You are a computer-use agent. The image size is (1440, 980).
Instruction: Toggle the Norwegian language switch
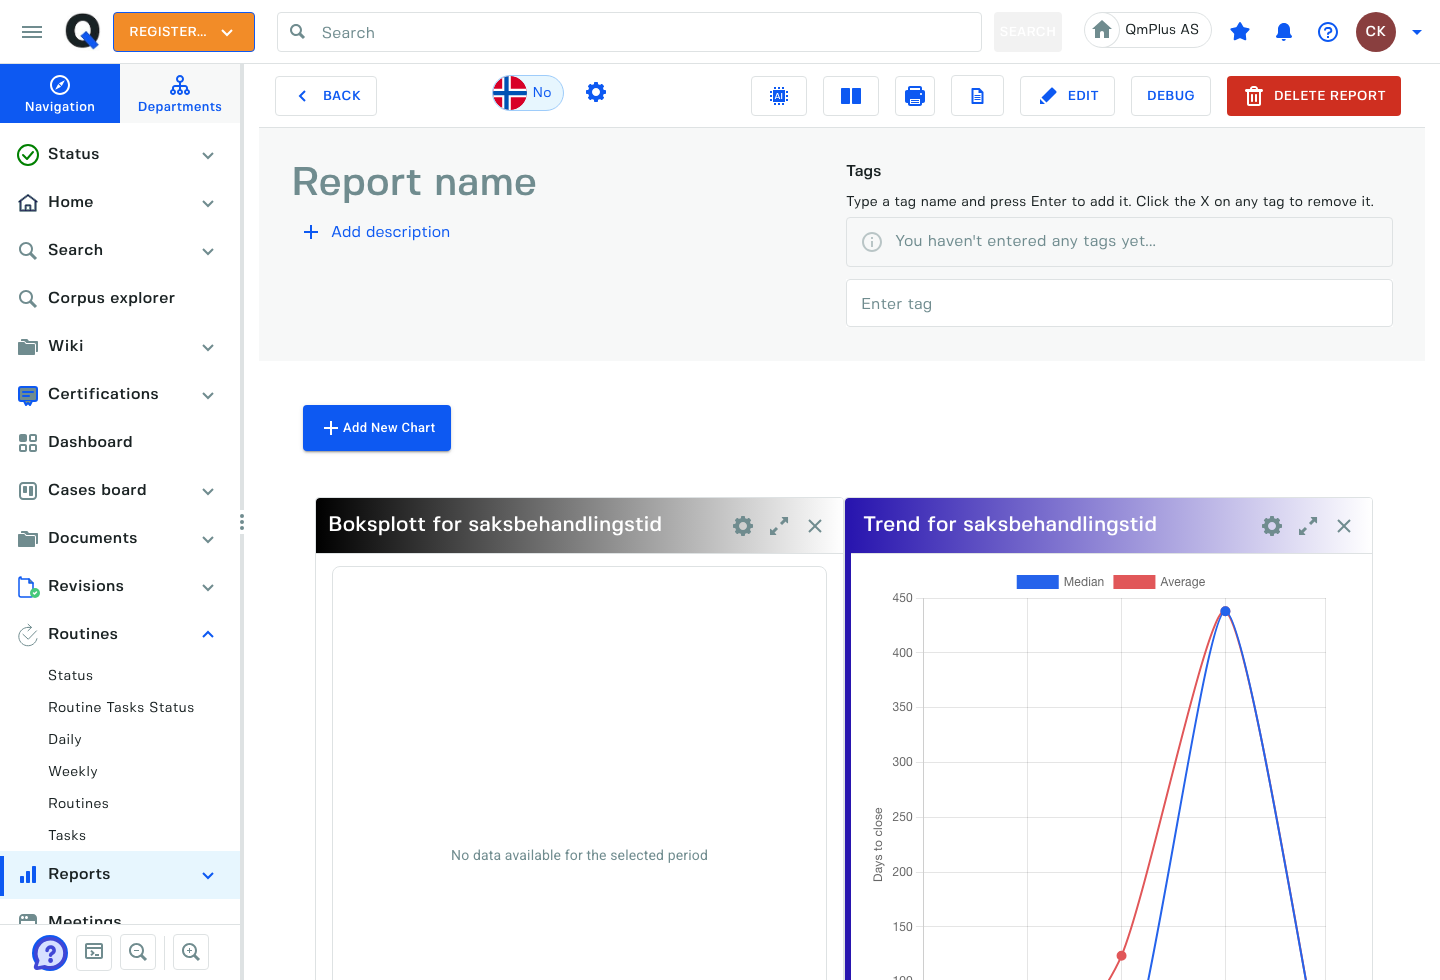527,93
